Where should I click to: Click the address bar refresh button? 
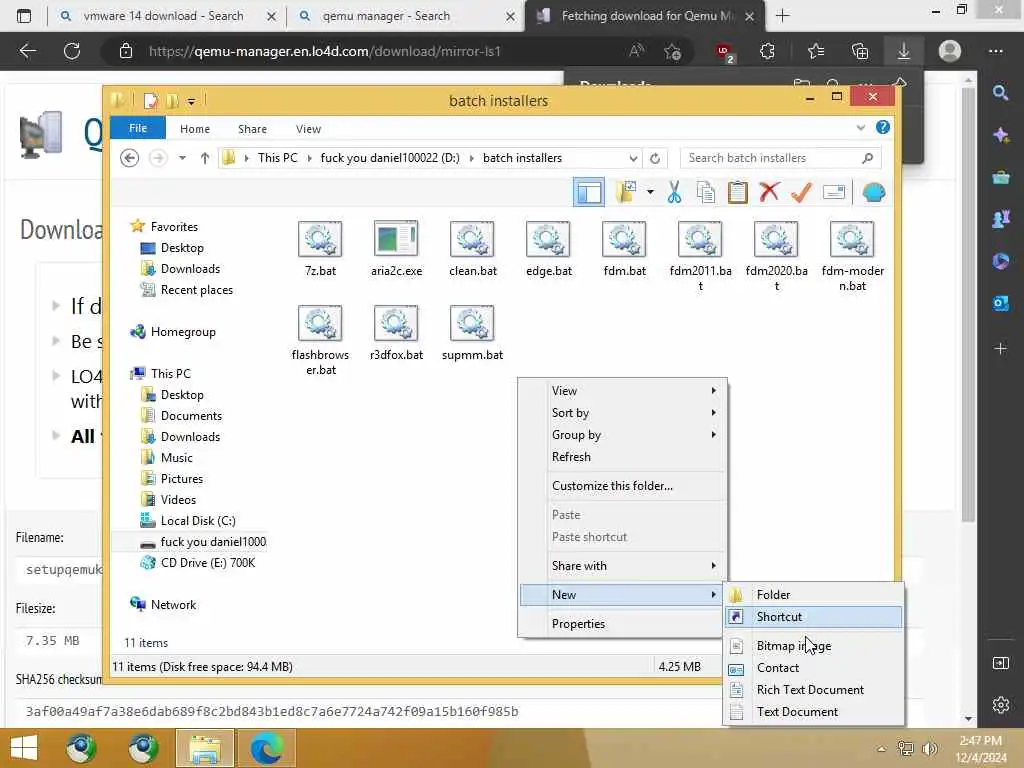[655, 158]
